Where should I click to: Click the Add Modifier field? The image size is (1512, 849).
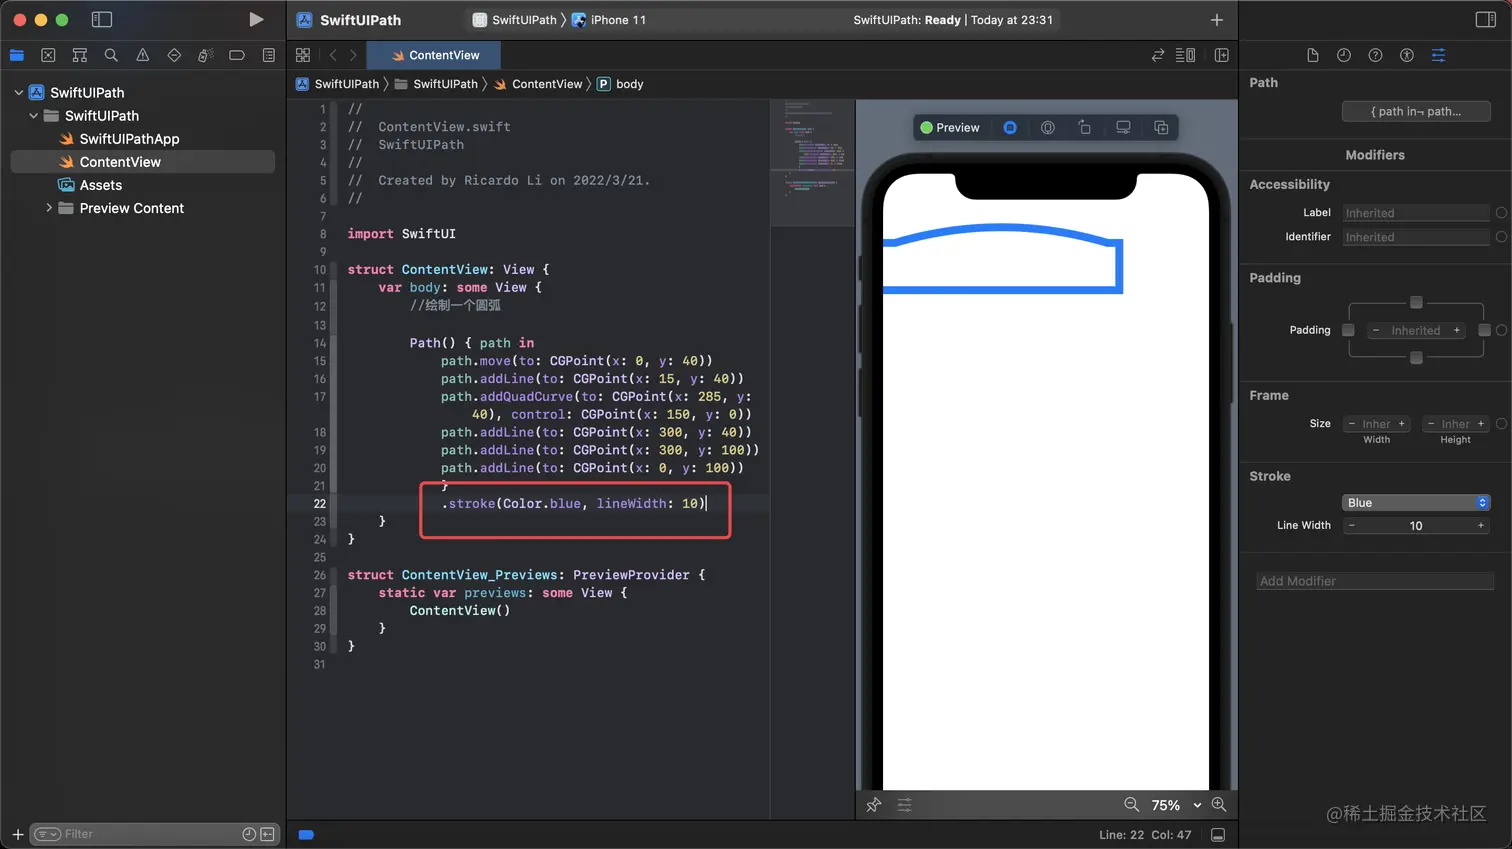(x=1375, y=581)
